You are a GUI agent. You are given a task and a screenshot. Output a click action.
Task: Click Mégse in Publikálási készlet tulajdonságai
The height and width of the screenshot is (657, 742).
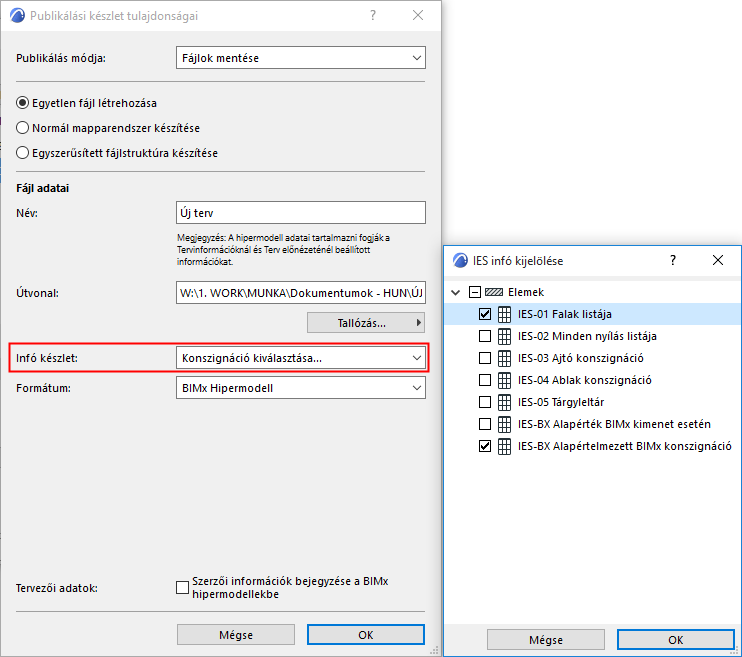coord(236,635)
